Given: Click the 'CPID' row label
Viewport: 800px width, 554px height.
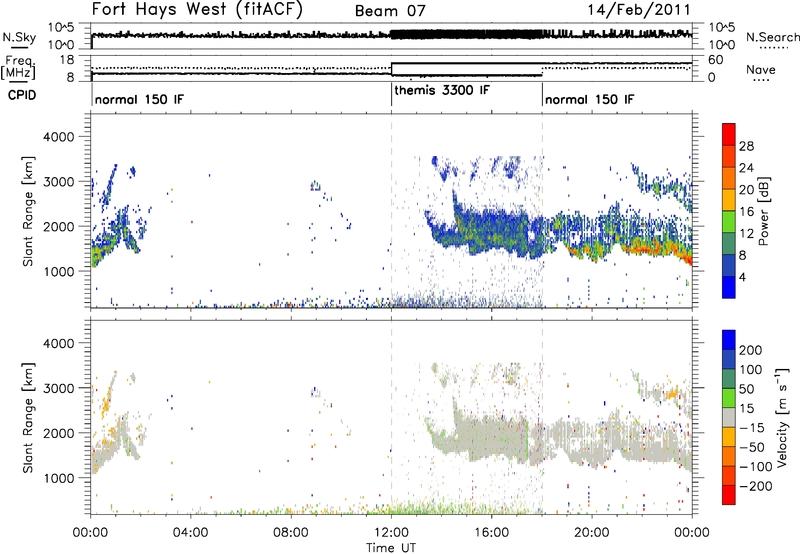Looking at the screenshot, I should (22, 95).
